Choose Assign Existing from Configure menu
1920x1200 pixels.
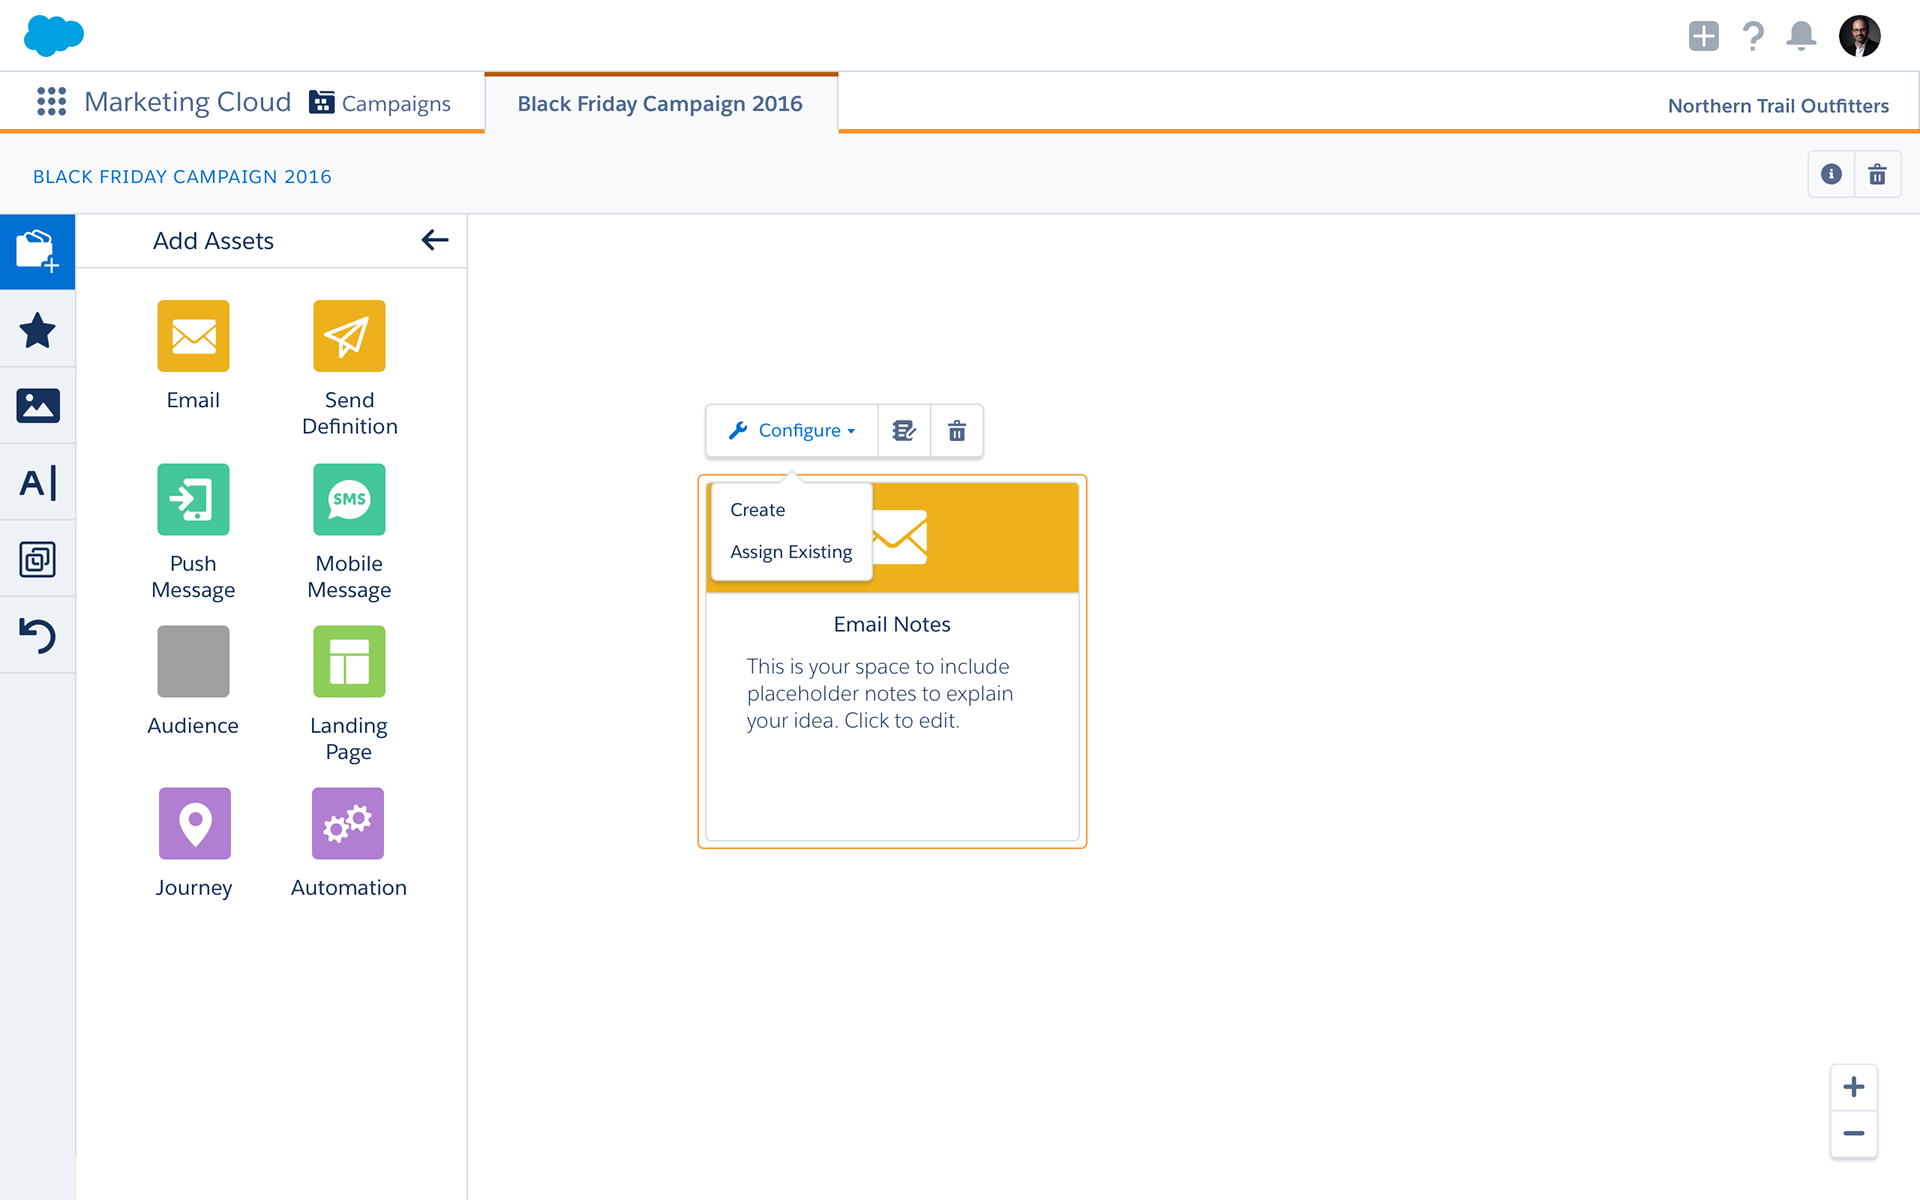791,552
